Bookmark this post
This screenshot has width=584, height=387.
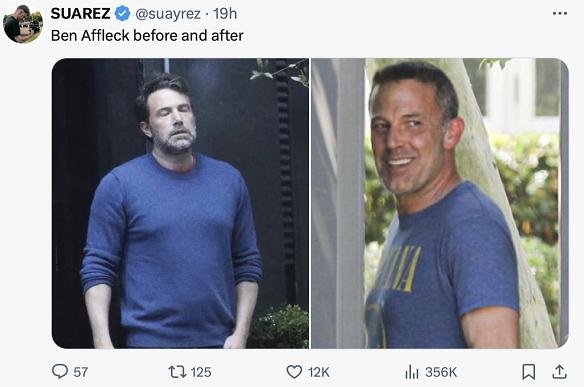coord(529,372)
